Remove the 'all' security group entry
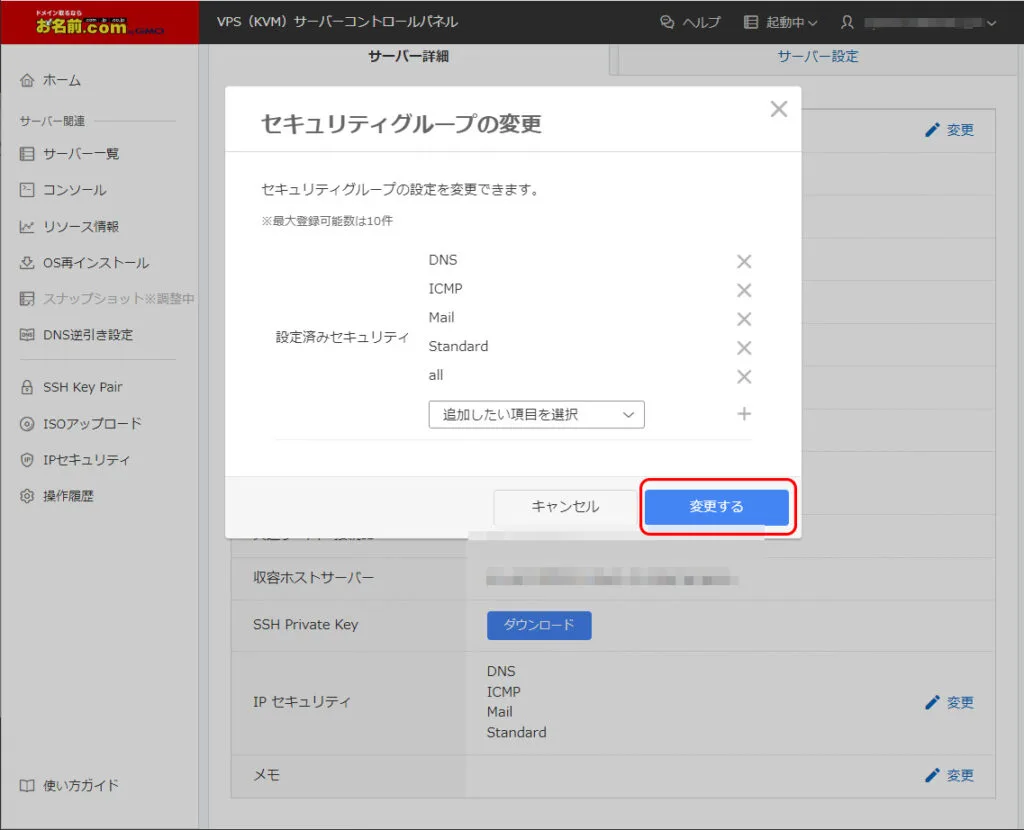The height and width of the screenshot is (830, 1024). (744, 377)
